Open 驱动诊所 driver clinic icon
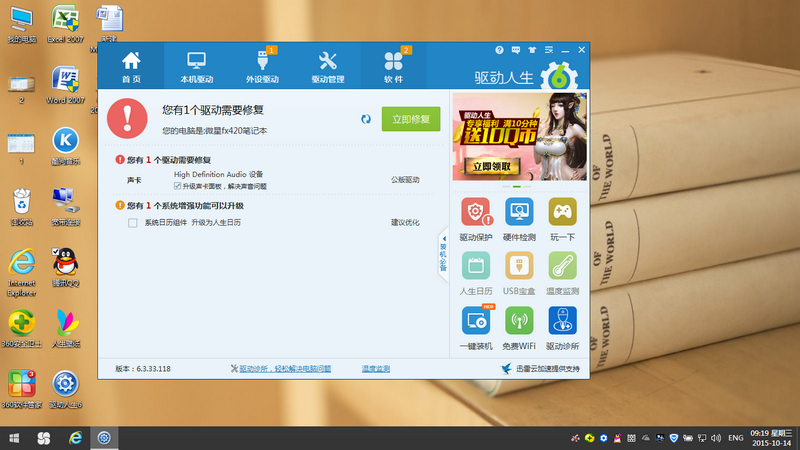800x450 pixels. (x=562, y=322)
